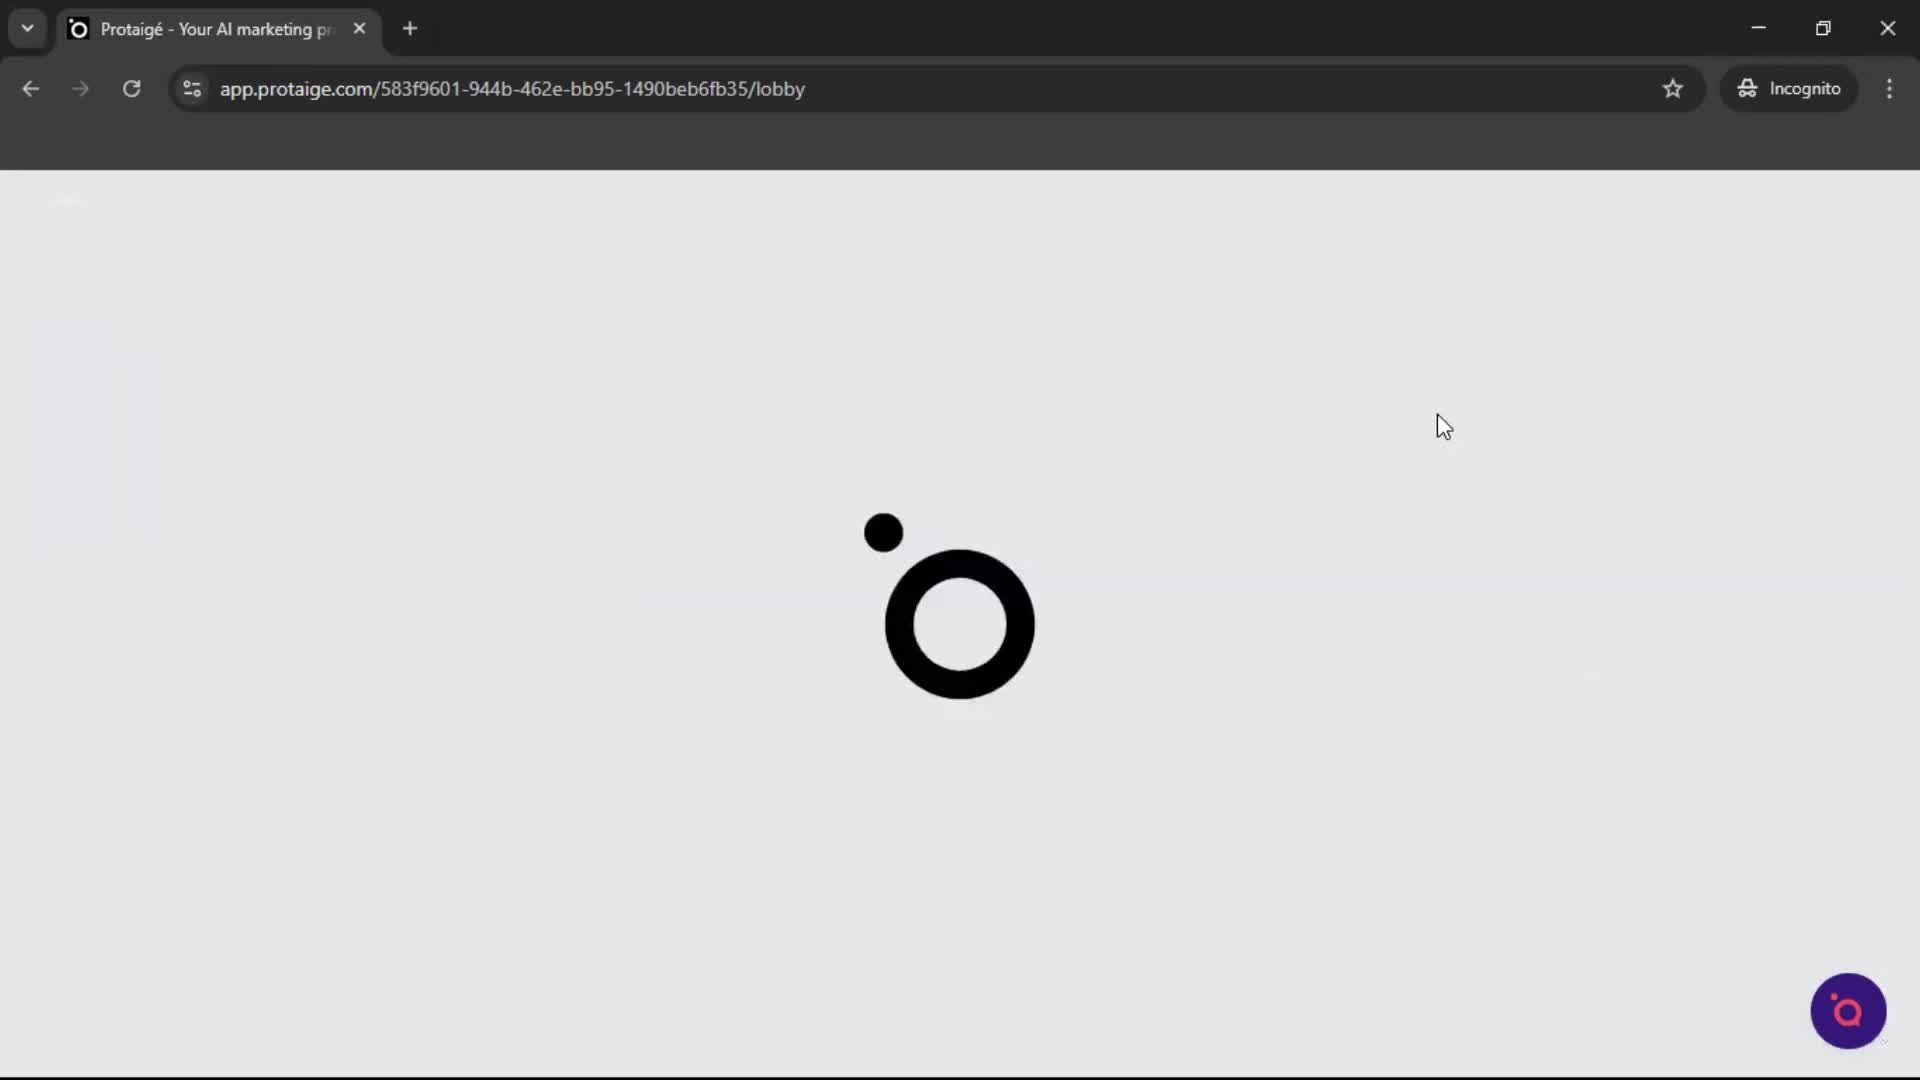Open the tab search chevron dropdown
The image size is (1920, 1080).
click(x=27, y=28)
